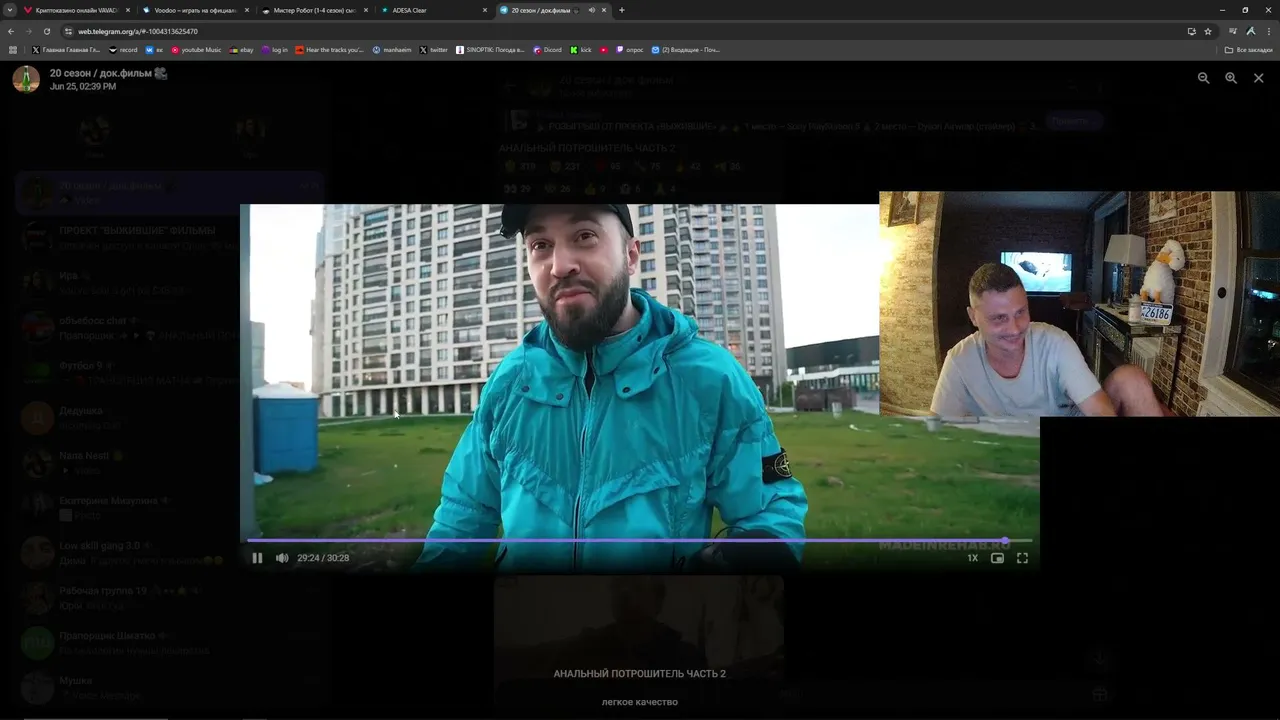Reload the current page
The image size is (1280, 720).
pyautogui.click(x=46, y=31)
